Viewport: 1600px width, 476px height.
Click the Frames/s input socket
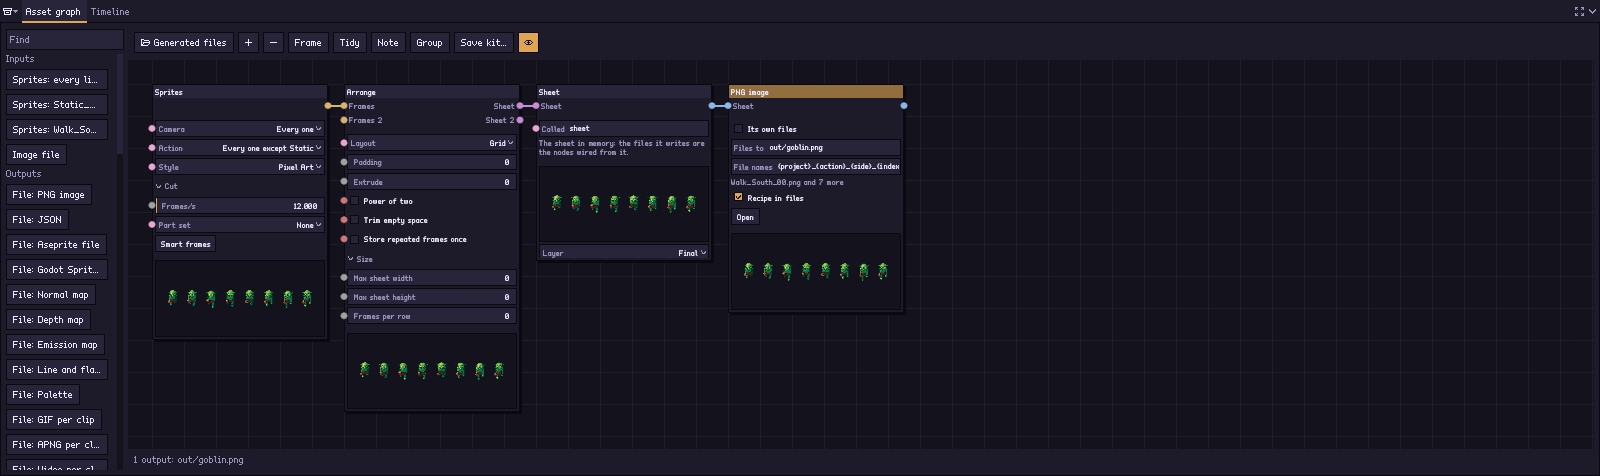pos(152,206)
